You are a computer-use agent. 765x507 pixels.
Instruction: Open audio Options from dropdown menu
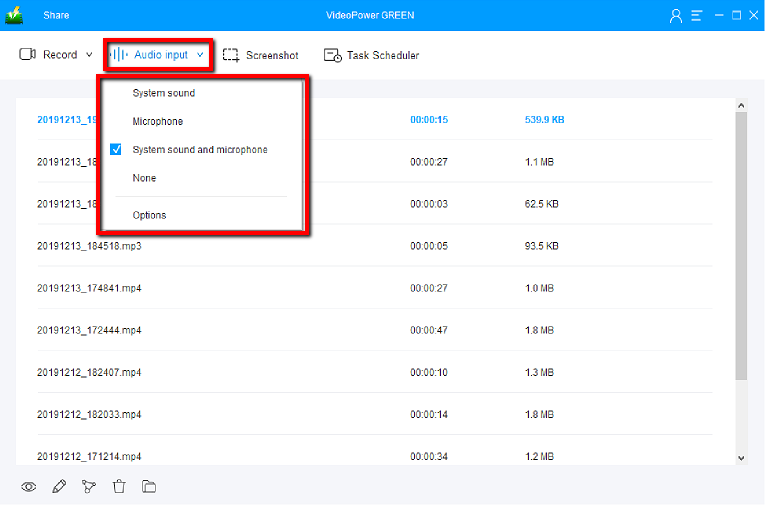tap(150, 215)
